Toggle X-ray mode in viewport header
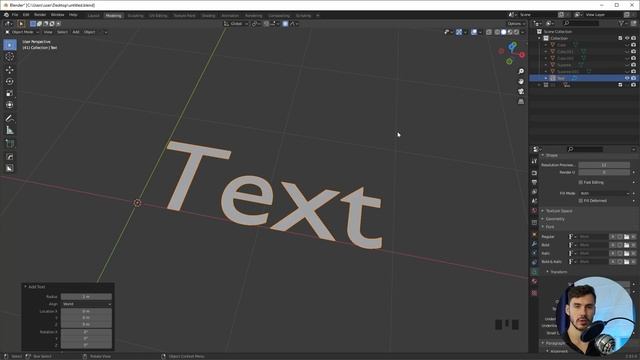Screen dimensions: 640x360 (489, 32)
